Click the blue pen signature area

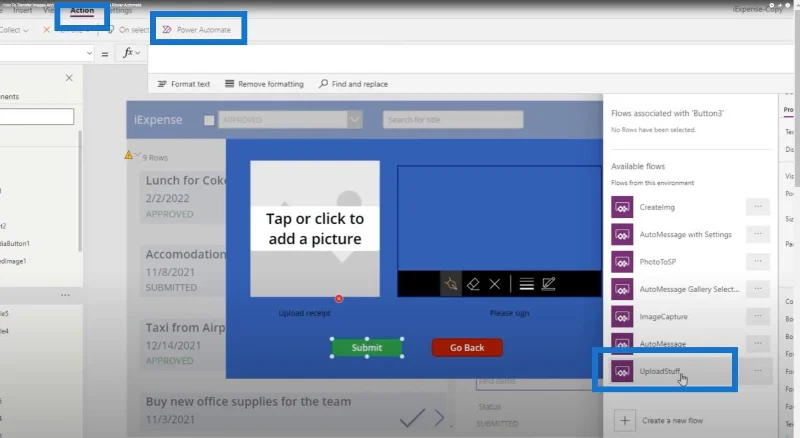pyautogui.click(x=499, y=218)
